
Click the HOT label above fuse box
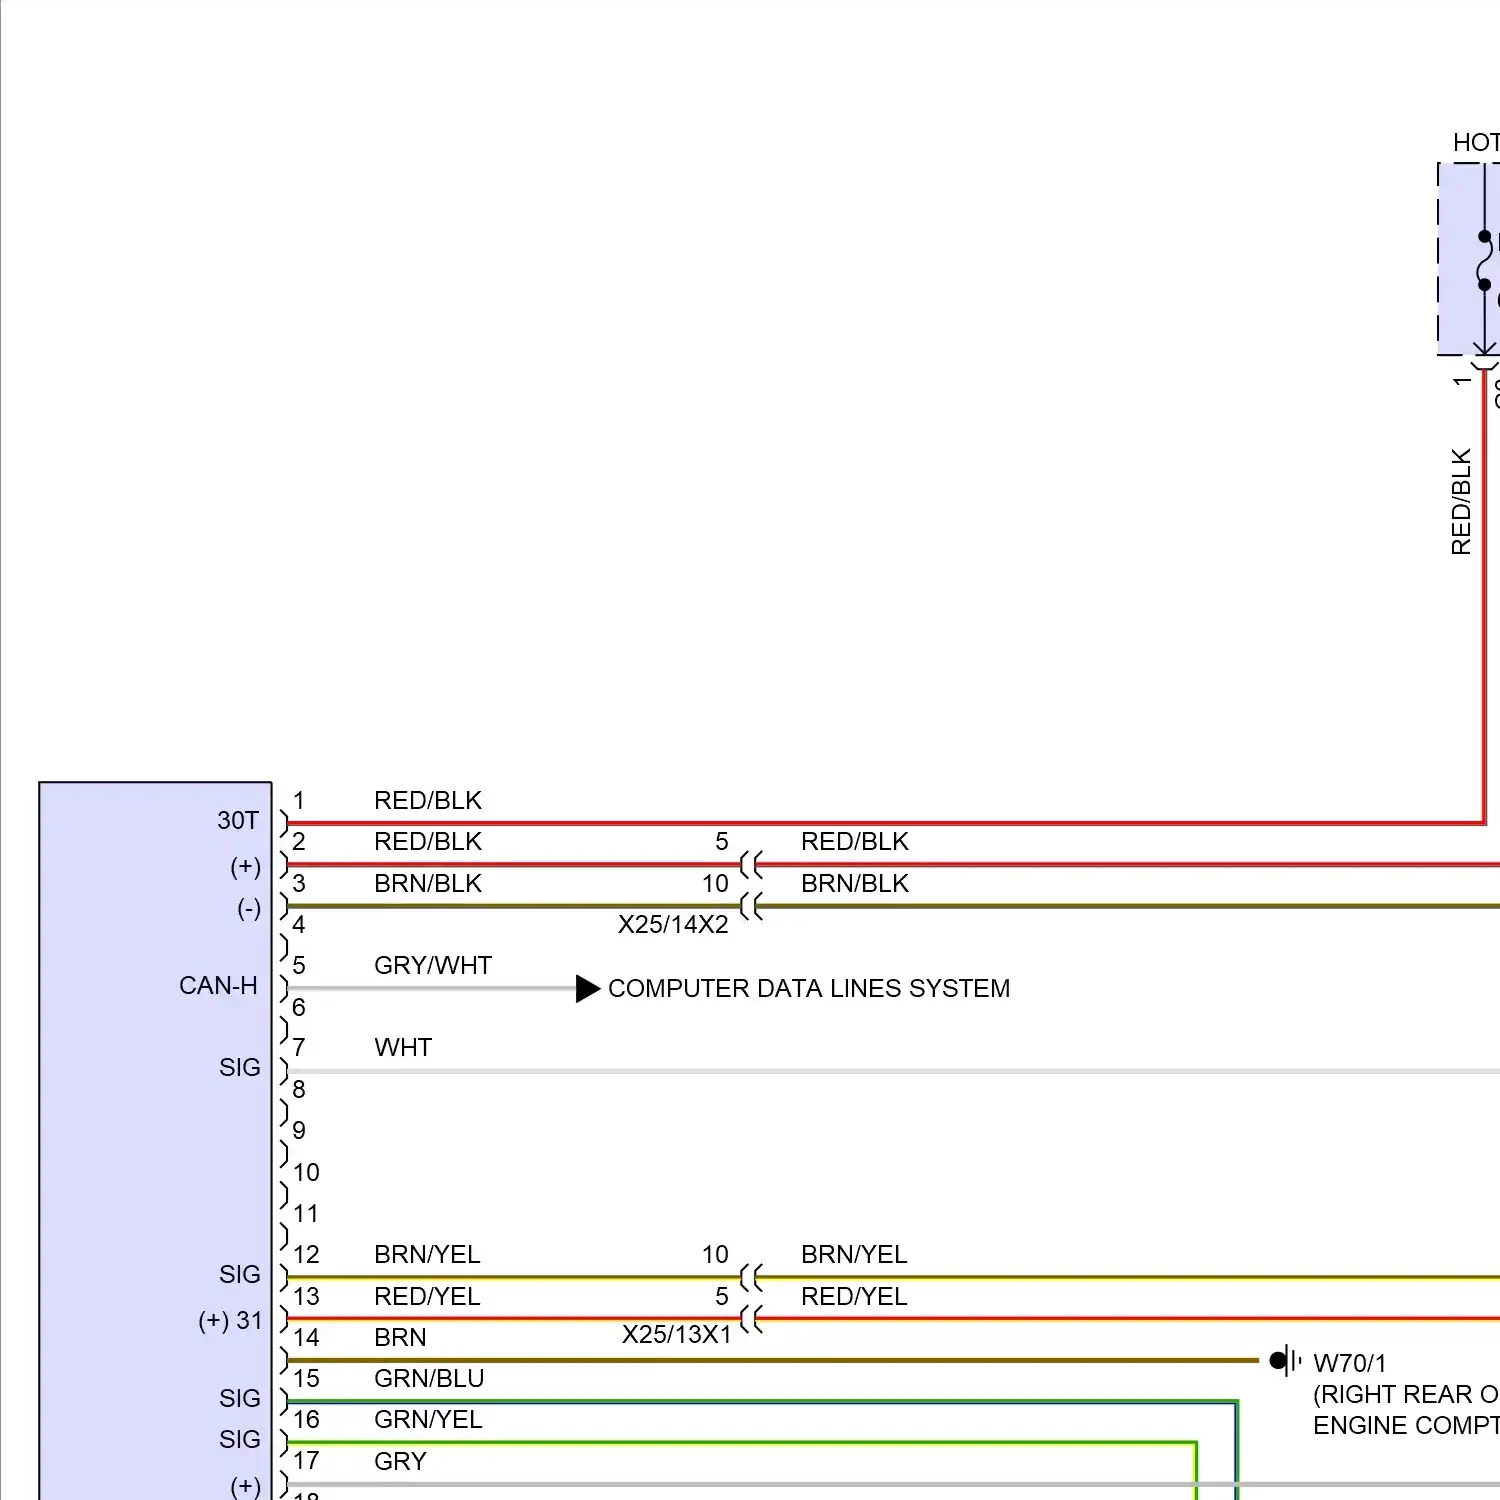point(1476,143)
